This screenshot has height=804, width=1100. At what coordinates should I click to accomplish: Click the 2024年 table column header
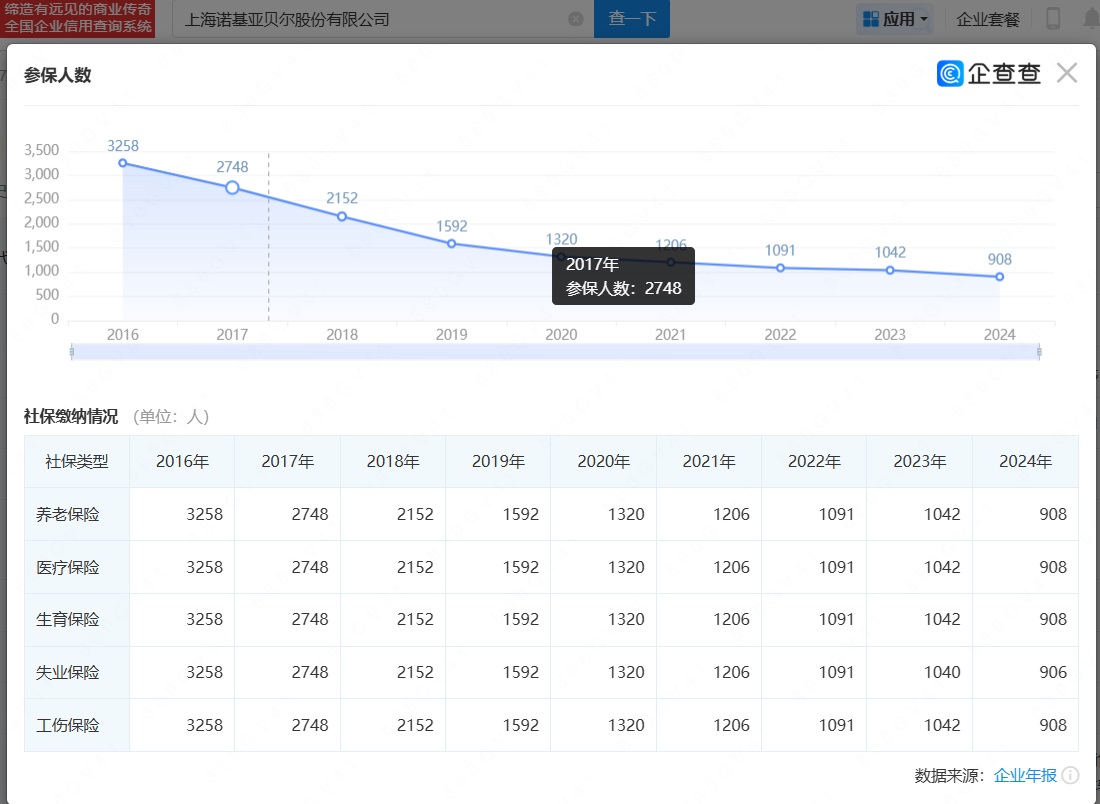[1025, 462]
